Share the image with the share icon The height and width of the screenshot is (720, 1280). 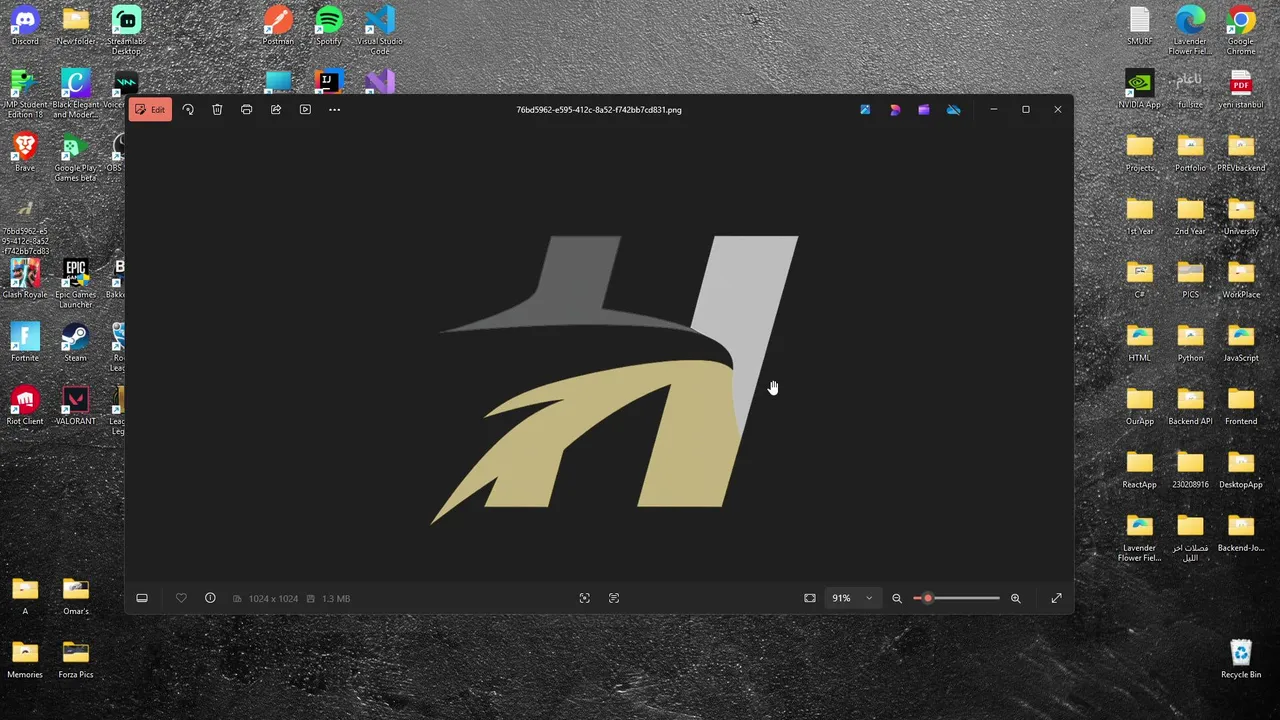276,110
